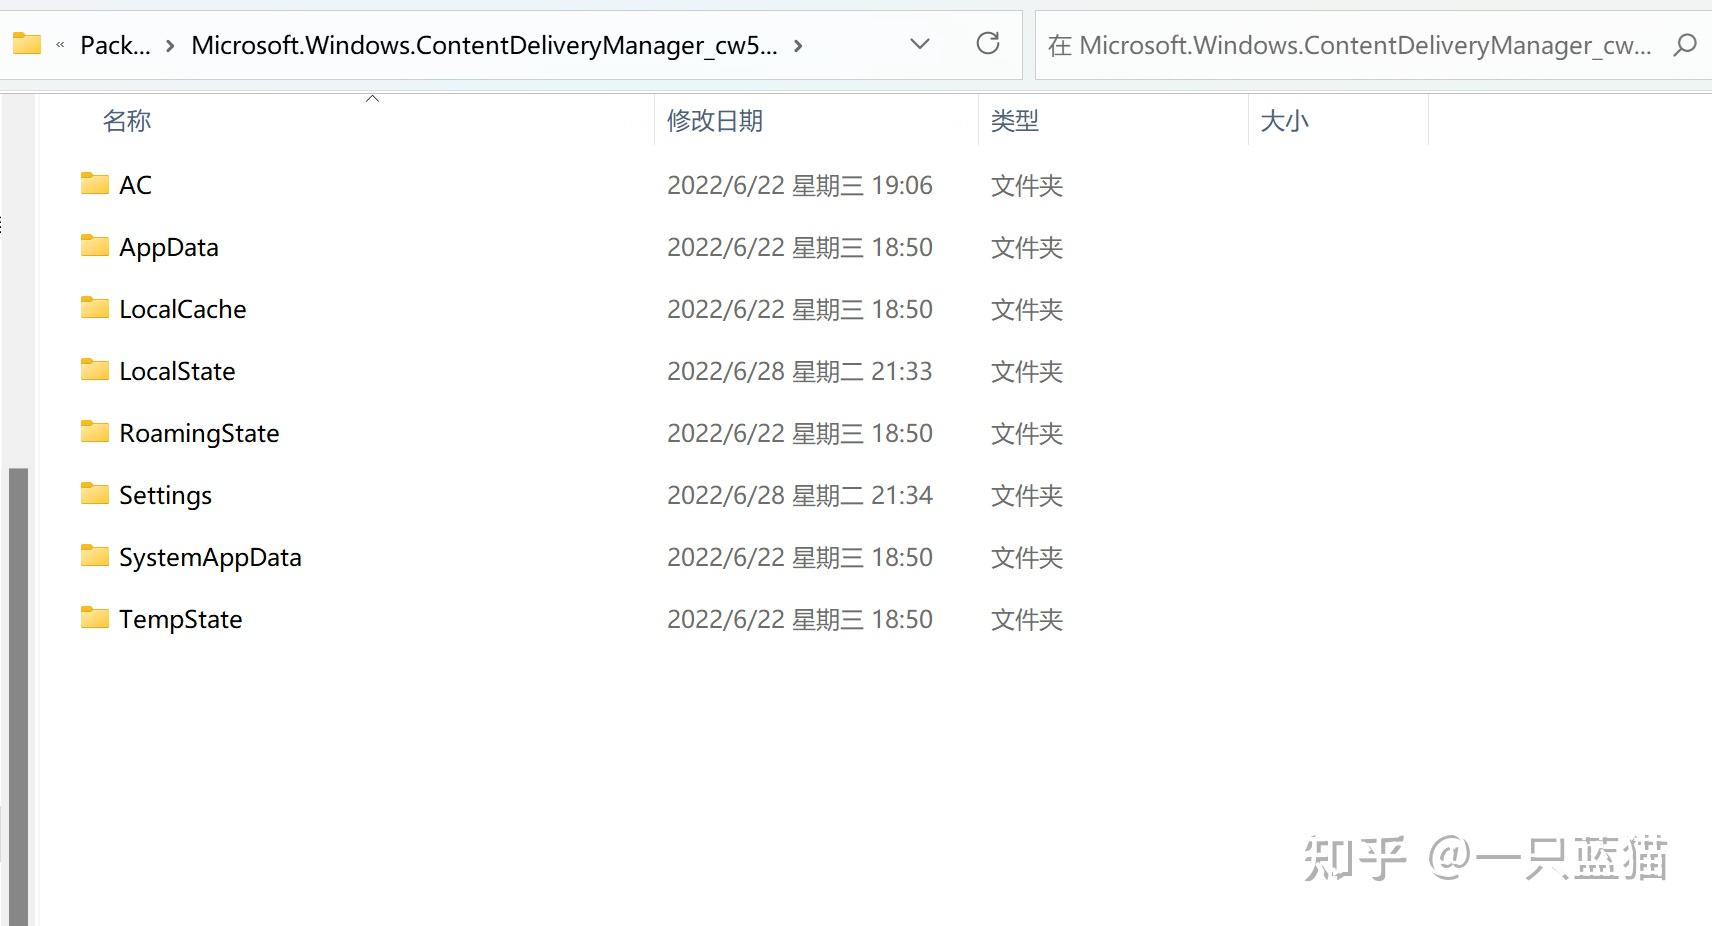The image size is (1712, 926).
Task: Open the AppData folder
Action: pos(168,246)
